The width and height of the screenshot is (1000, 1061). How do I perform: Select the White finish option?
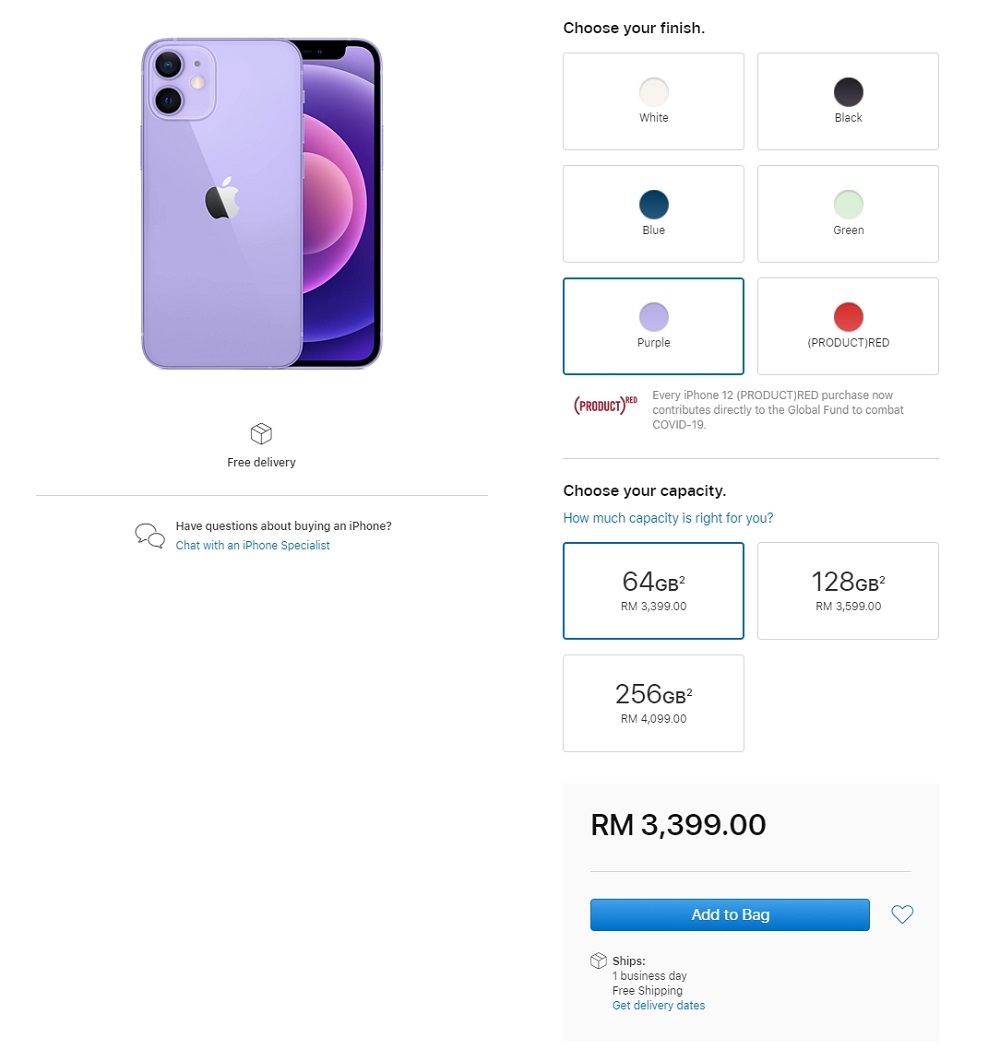pyautogui.click(x=653, y=101)
